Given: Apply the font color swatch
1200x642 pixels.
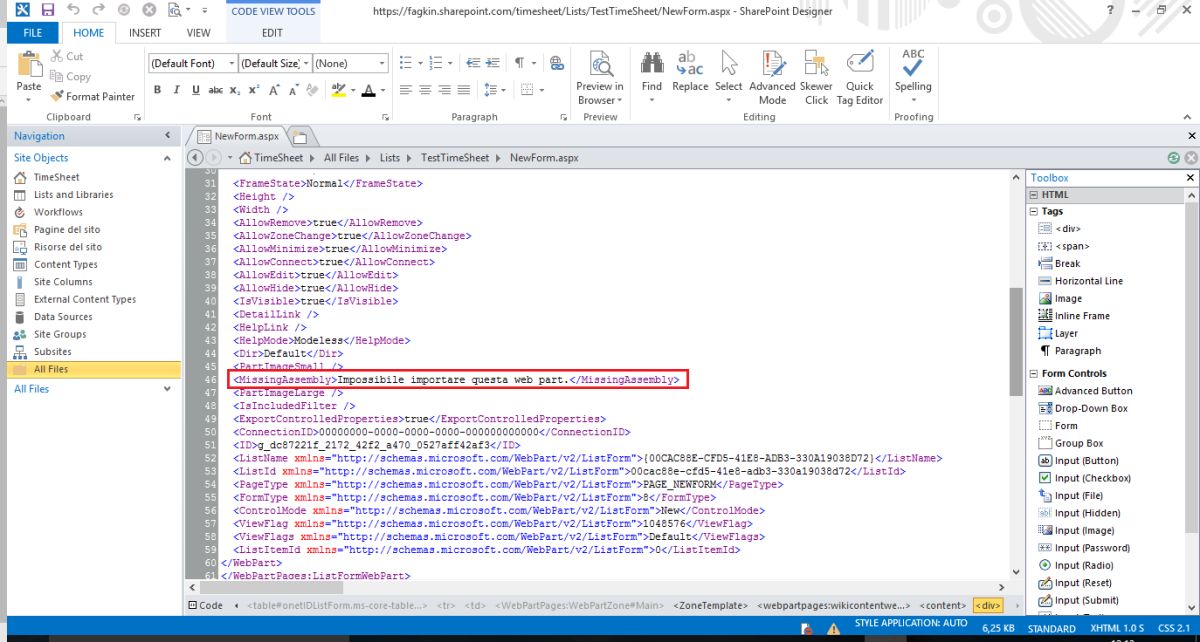Looking at the screenshot, I should point(368,89).
